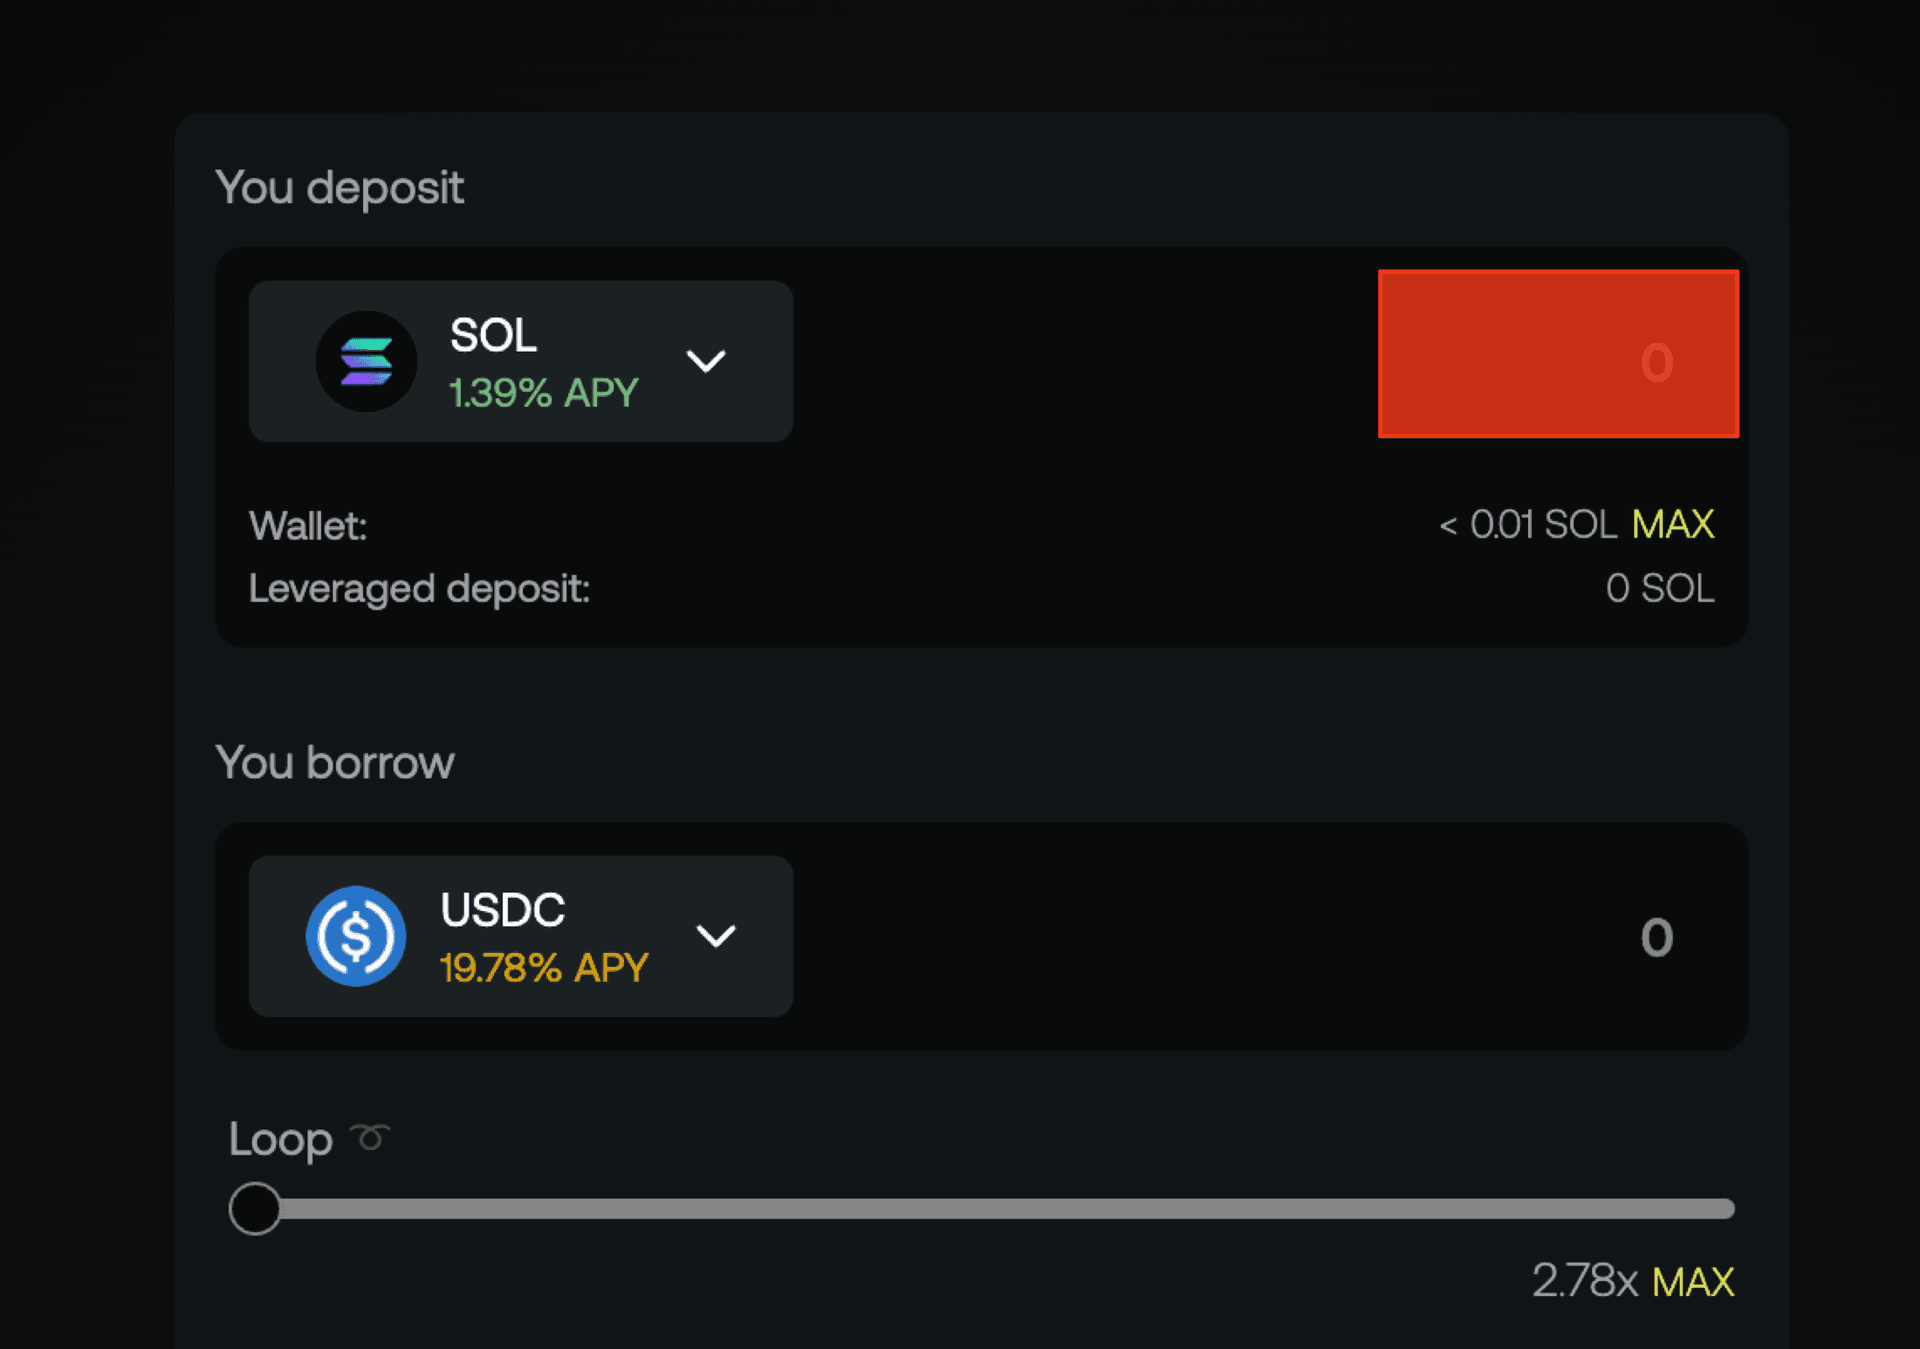Click the USDC token name label
Screen dimensions: 1920x1349
point(503,910)
